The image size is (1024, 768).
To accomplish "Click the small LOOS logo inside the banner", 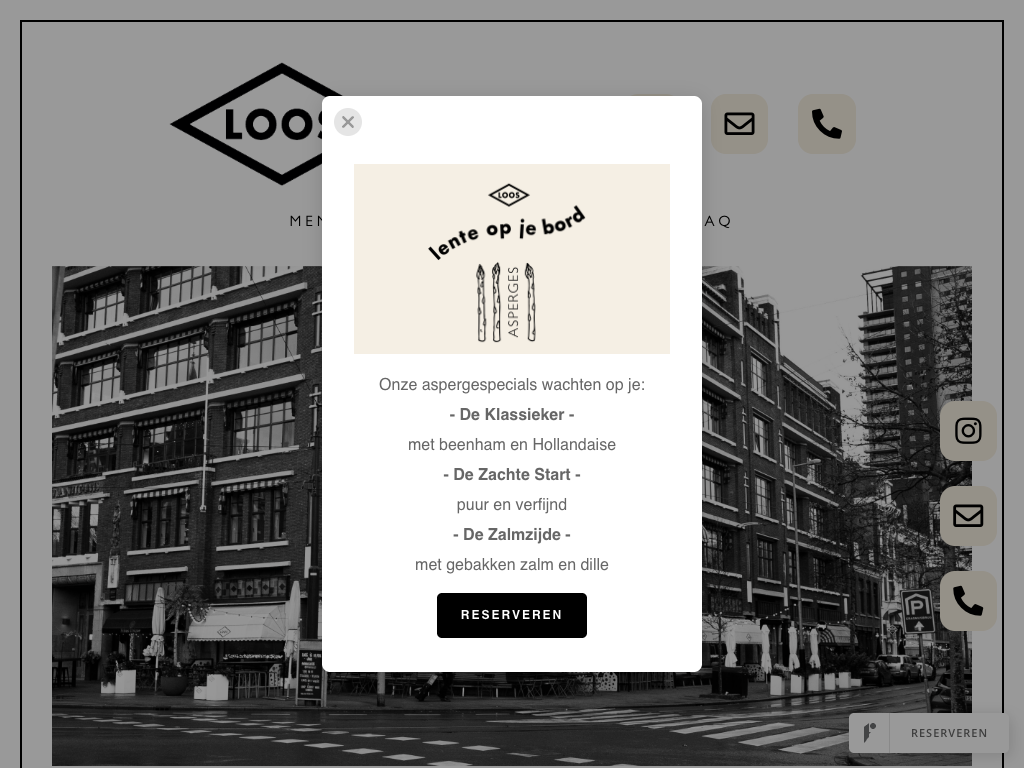I will click(x=509, y=195).
